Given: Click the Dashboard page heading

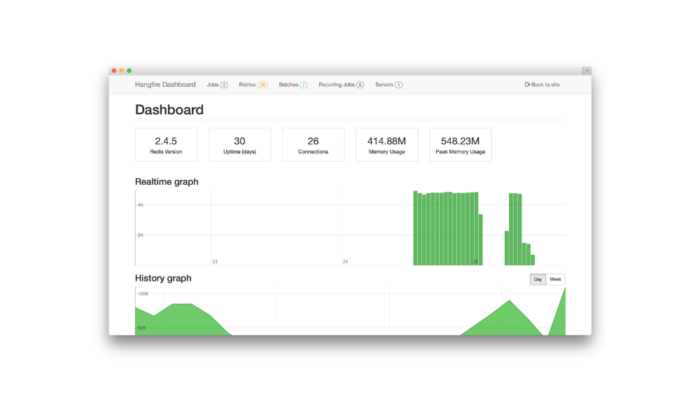Looking at the screenshot, I should [169, 110].
